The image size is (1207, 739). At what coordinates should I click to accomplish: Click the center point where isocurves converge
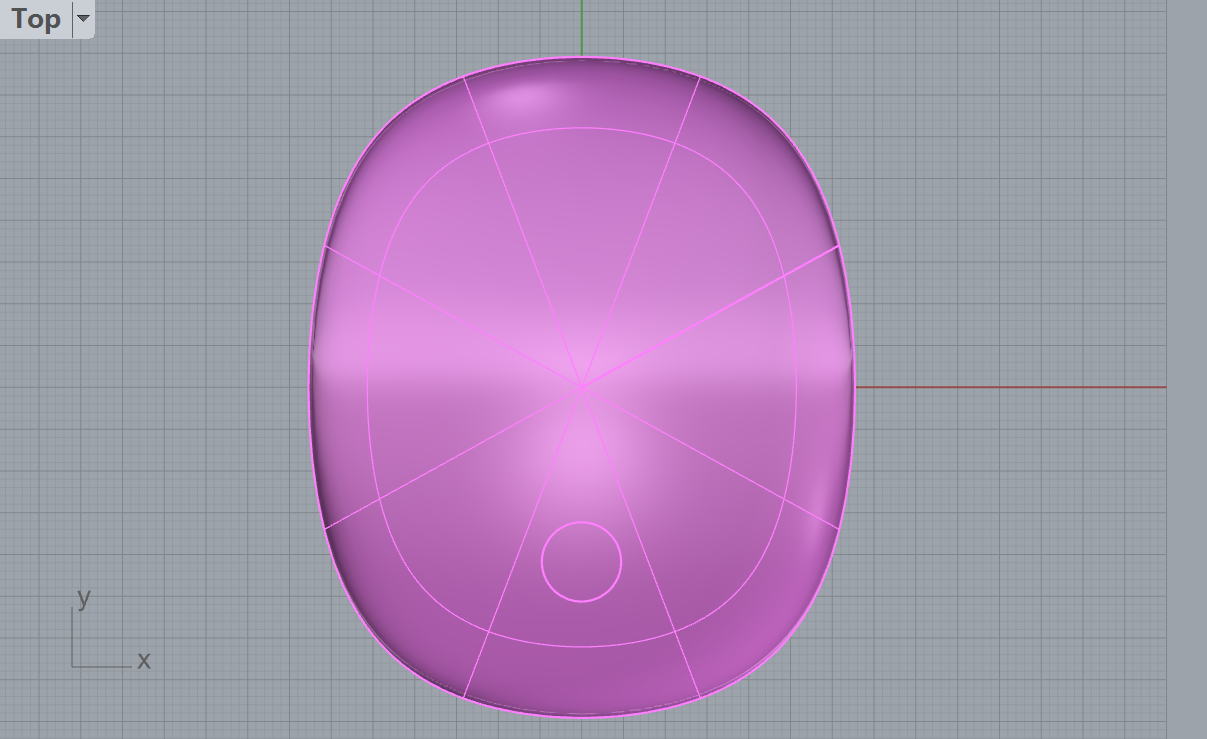pos(581,386)
